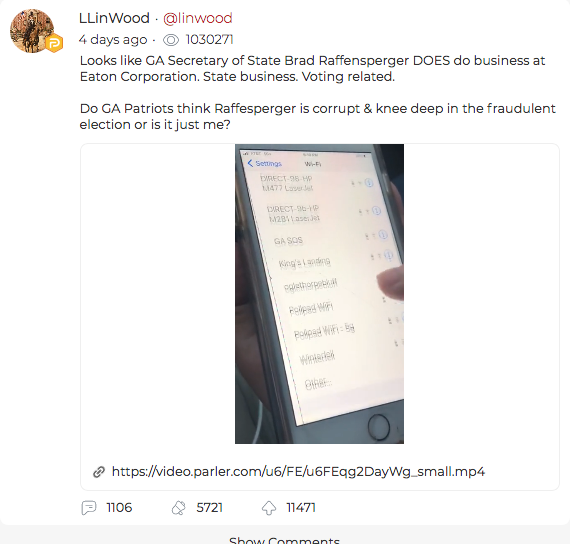Expand Show Comments section
This screenshot has height=544, width=570.
coord(284,540)
